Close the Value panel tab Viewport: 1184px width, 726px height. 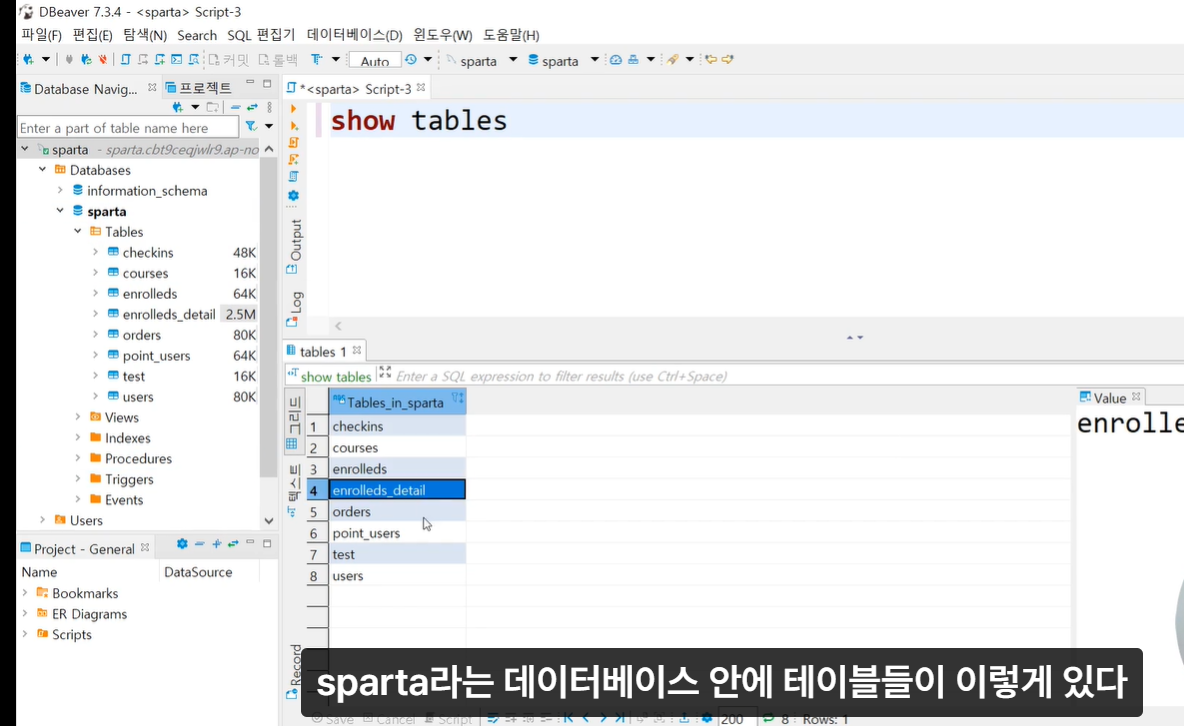click(1136, 397)
